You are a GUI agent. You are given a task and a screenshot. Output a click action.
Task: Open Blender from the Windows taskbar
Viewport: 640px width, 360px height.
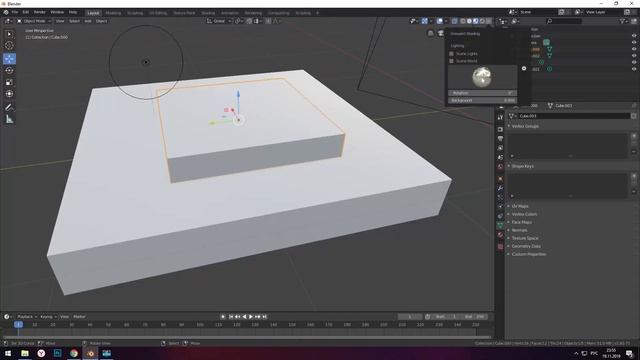(90, 353)
